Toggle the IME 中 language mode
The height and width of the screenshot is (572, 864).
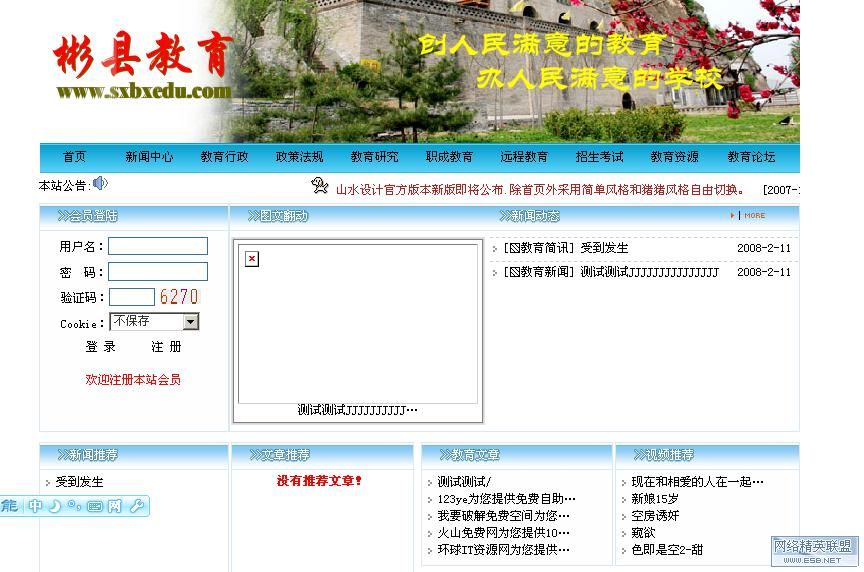[35, 505]
